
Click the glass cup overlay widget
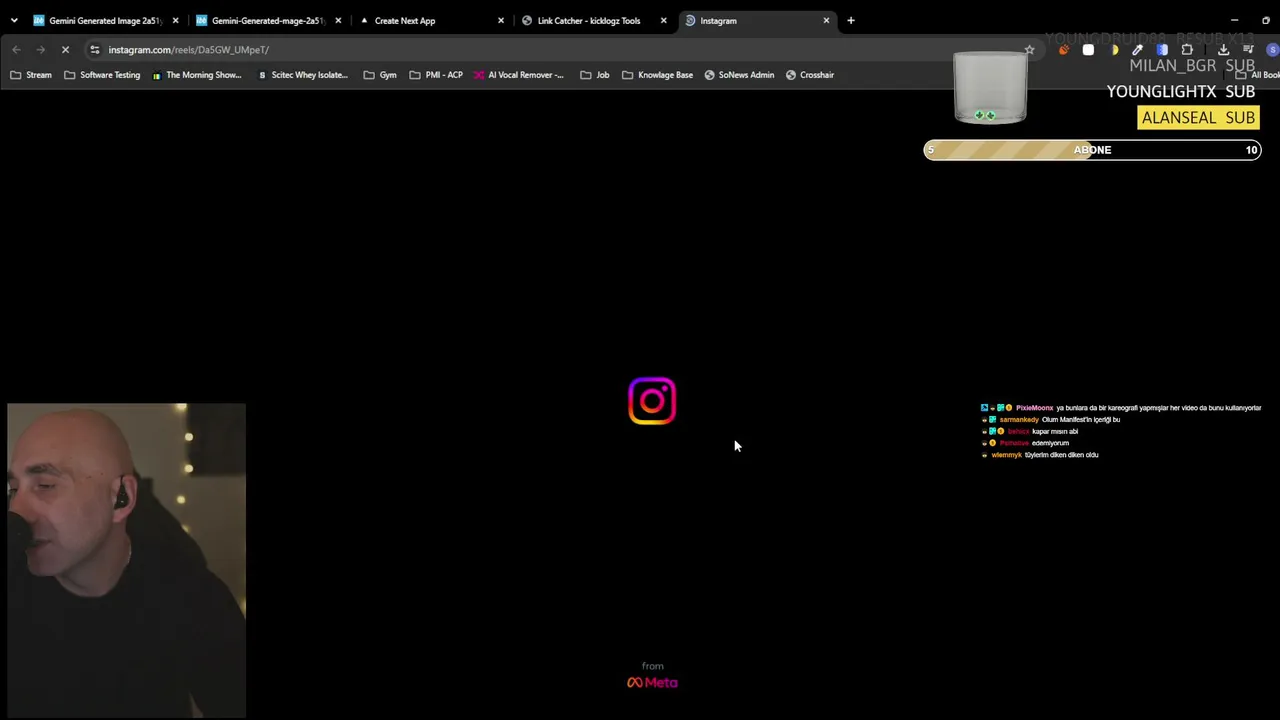[x=990, y=88]
